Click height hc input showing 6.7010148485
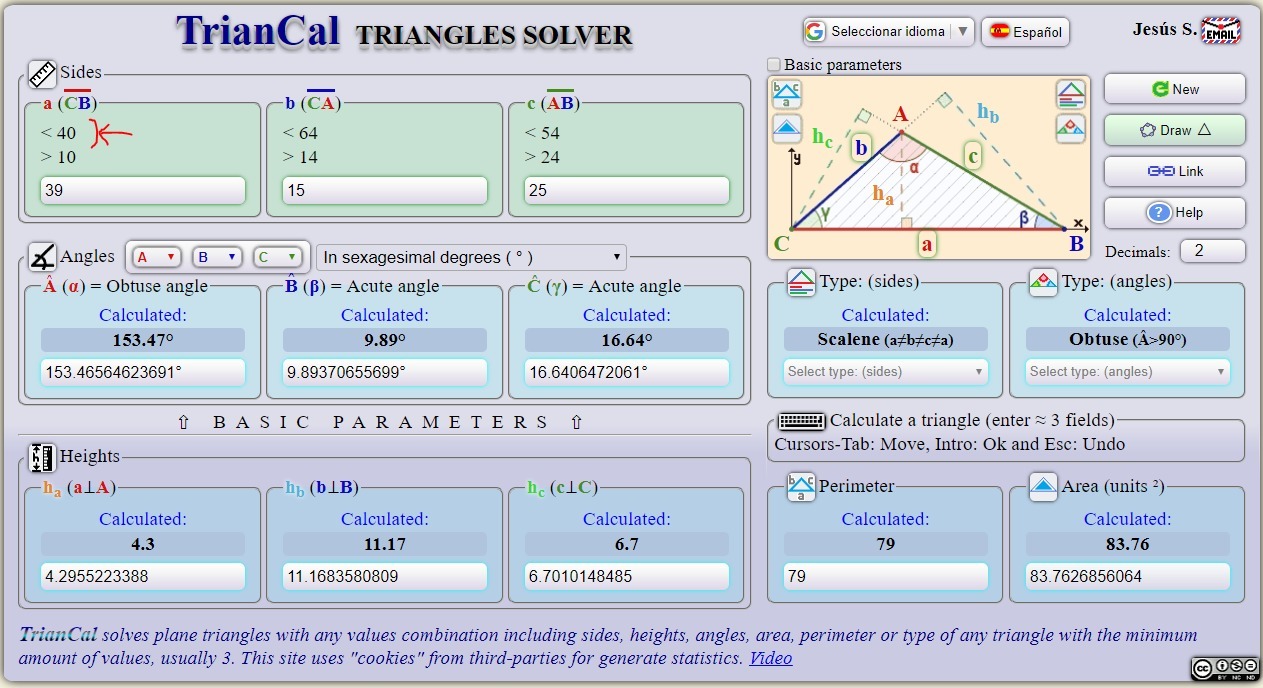The image size is (1263, 688). (627, 577)
